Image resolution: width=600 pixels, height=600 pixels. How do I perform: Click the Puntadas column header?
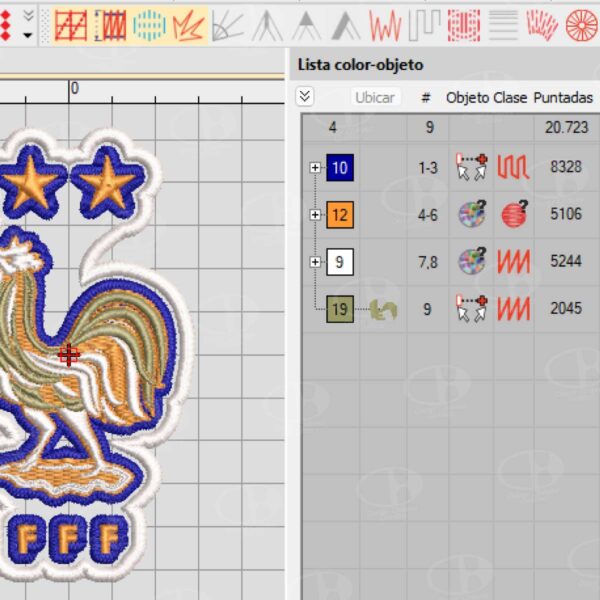point(563,98)
